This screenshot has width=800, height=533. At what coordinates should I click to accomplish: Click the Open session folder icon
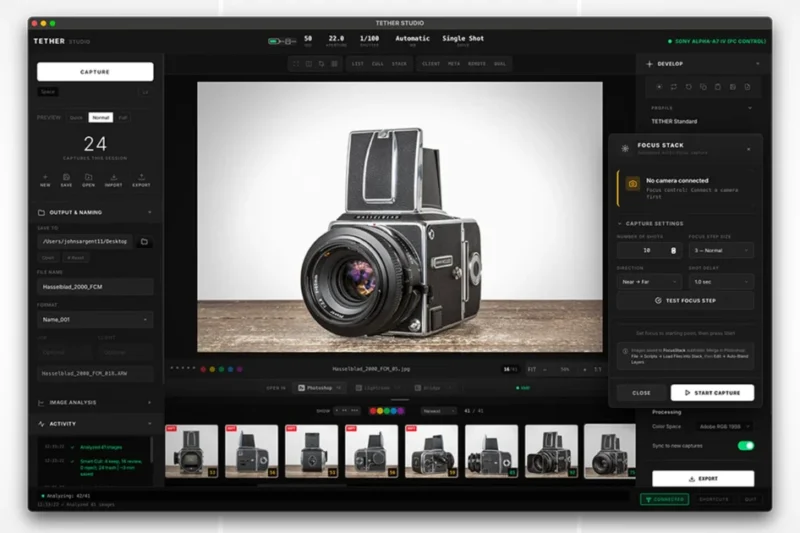tap(88, 177)
